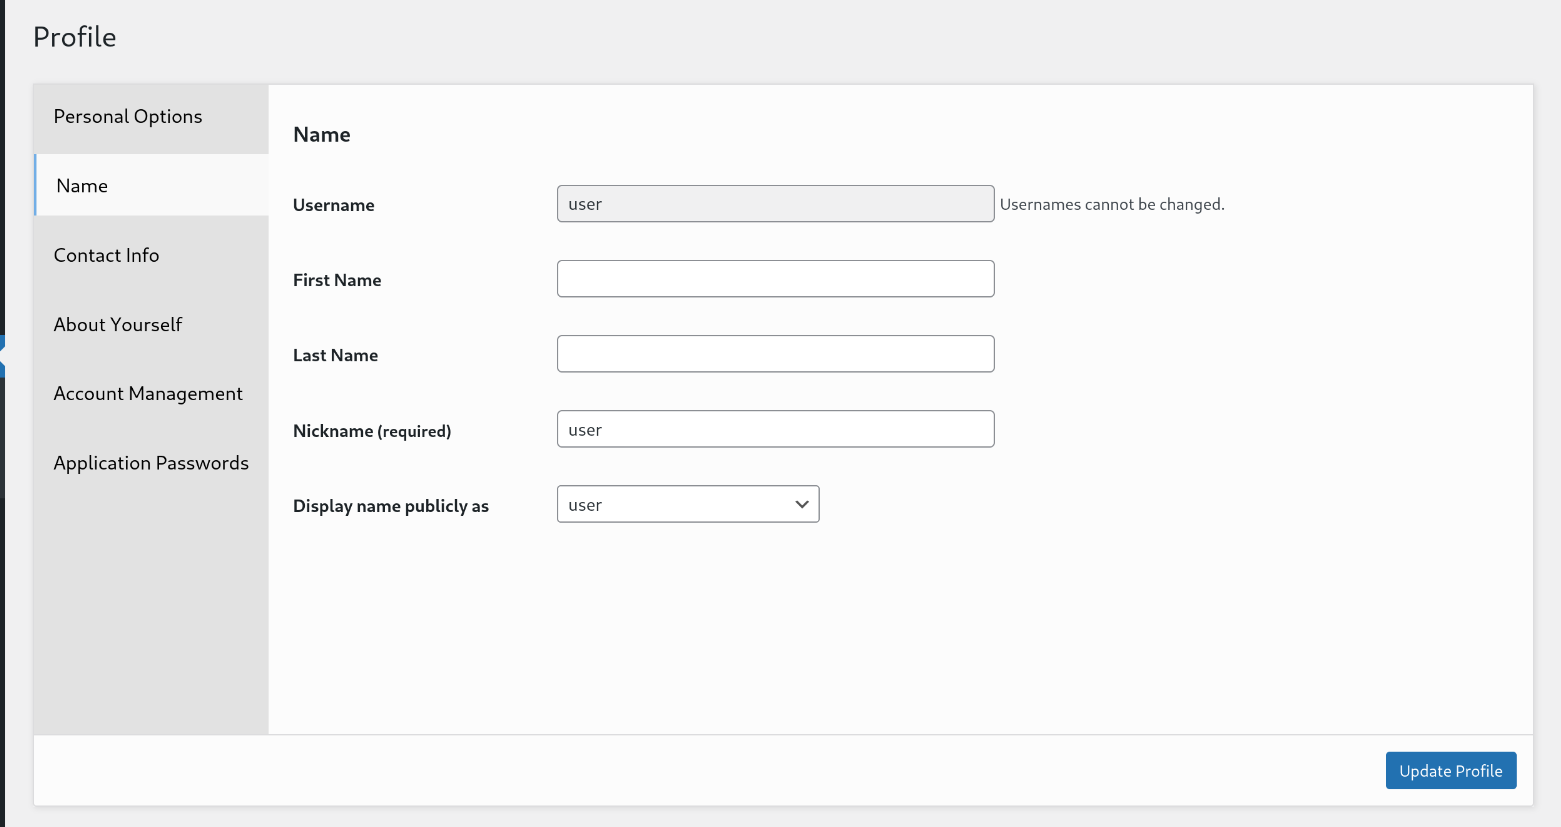The width and height of the screenshot is (1561, 827).
Task: Click the Last Name label
Action: 335,355
